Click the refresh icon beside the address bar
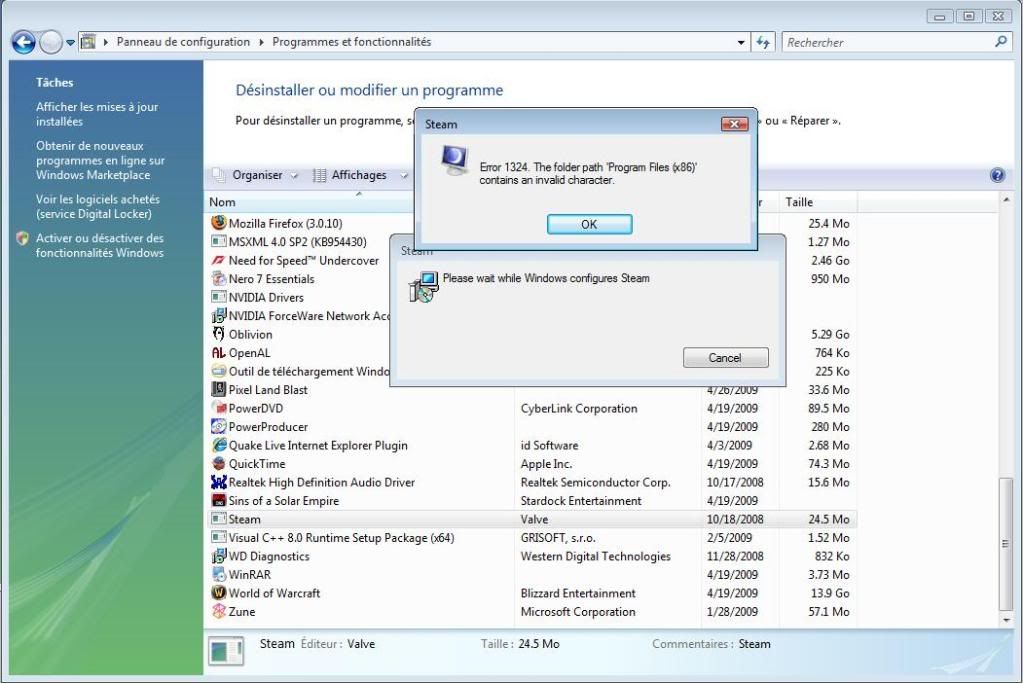 click(763, 42)
